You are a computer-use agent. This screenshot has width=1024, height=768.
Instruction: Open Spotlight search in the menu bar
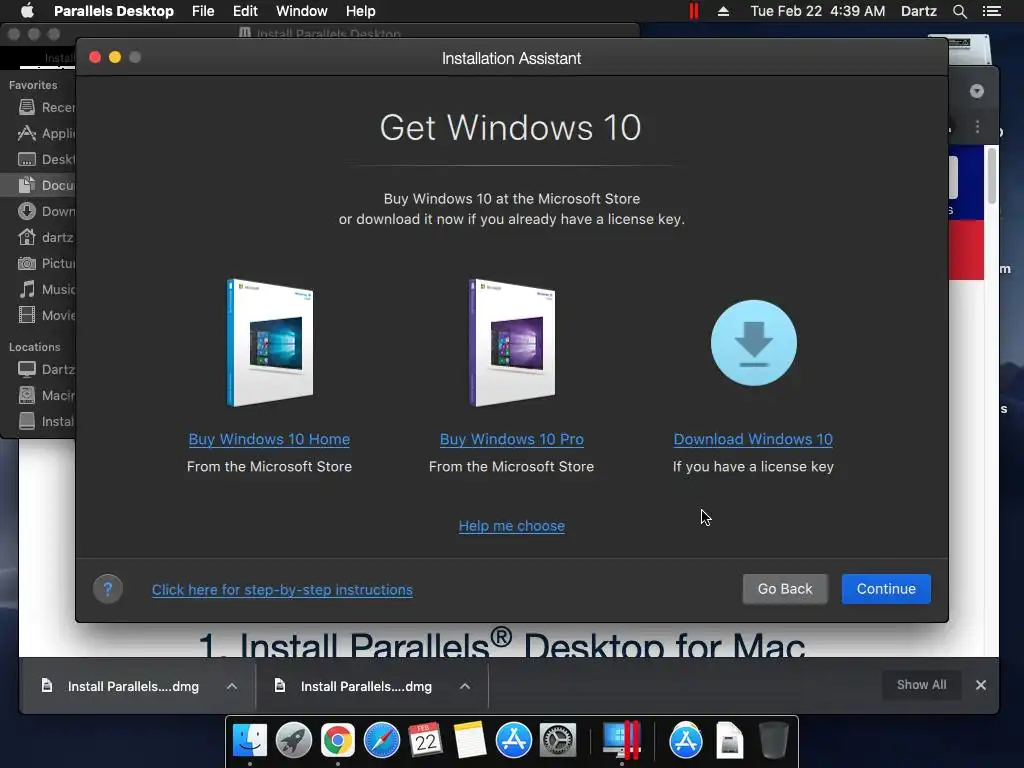(x=959, y=11)
